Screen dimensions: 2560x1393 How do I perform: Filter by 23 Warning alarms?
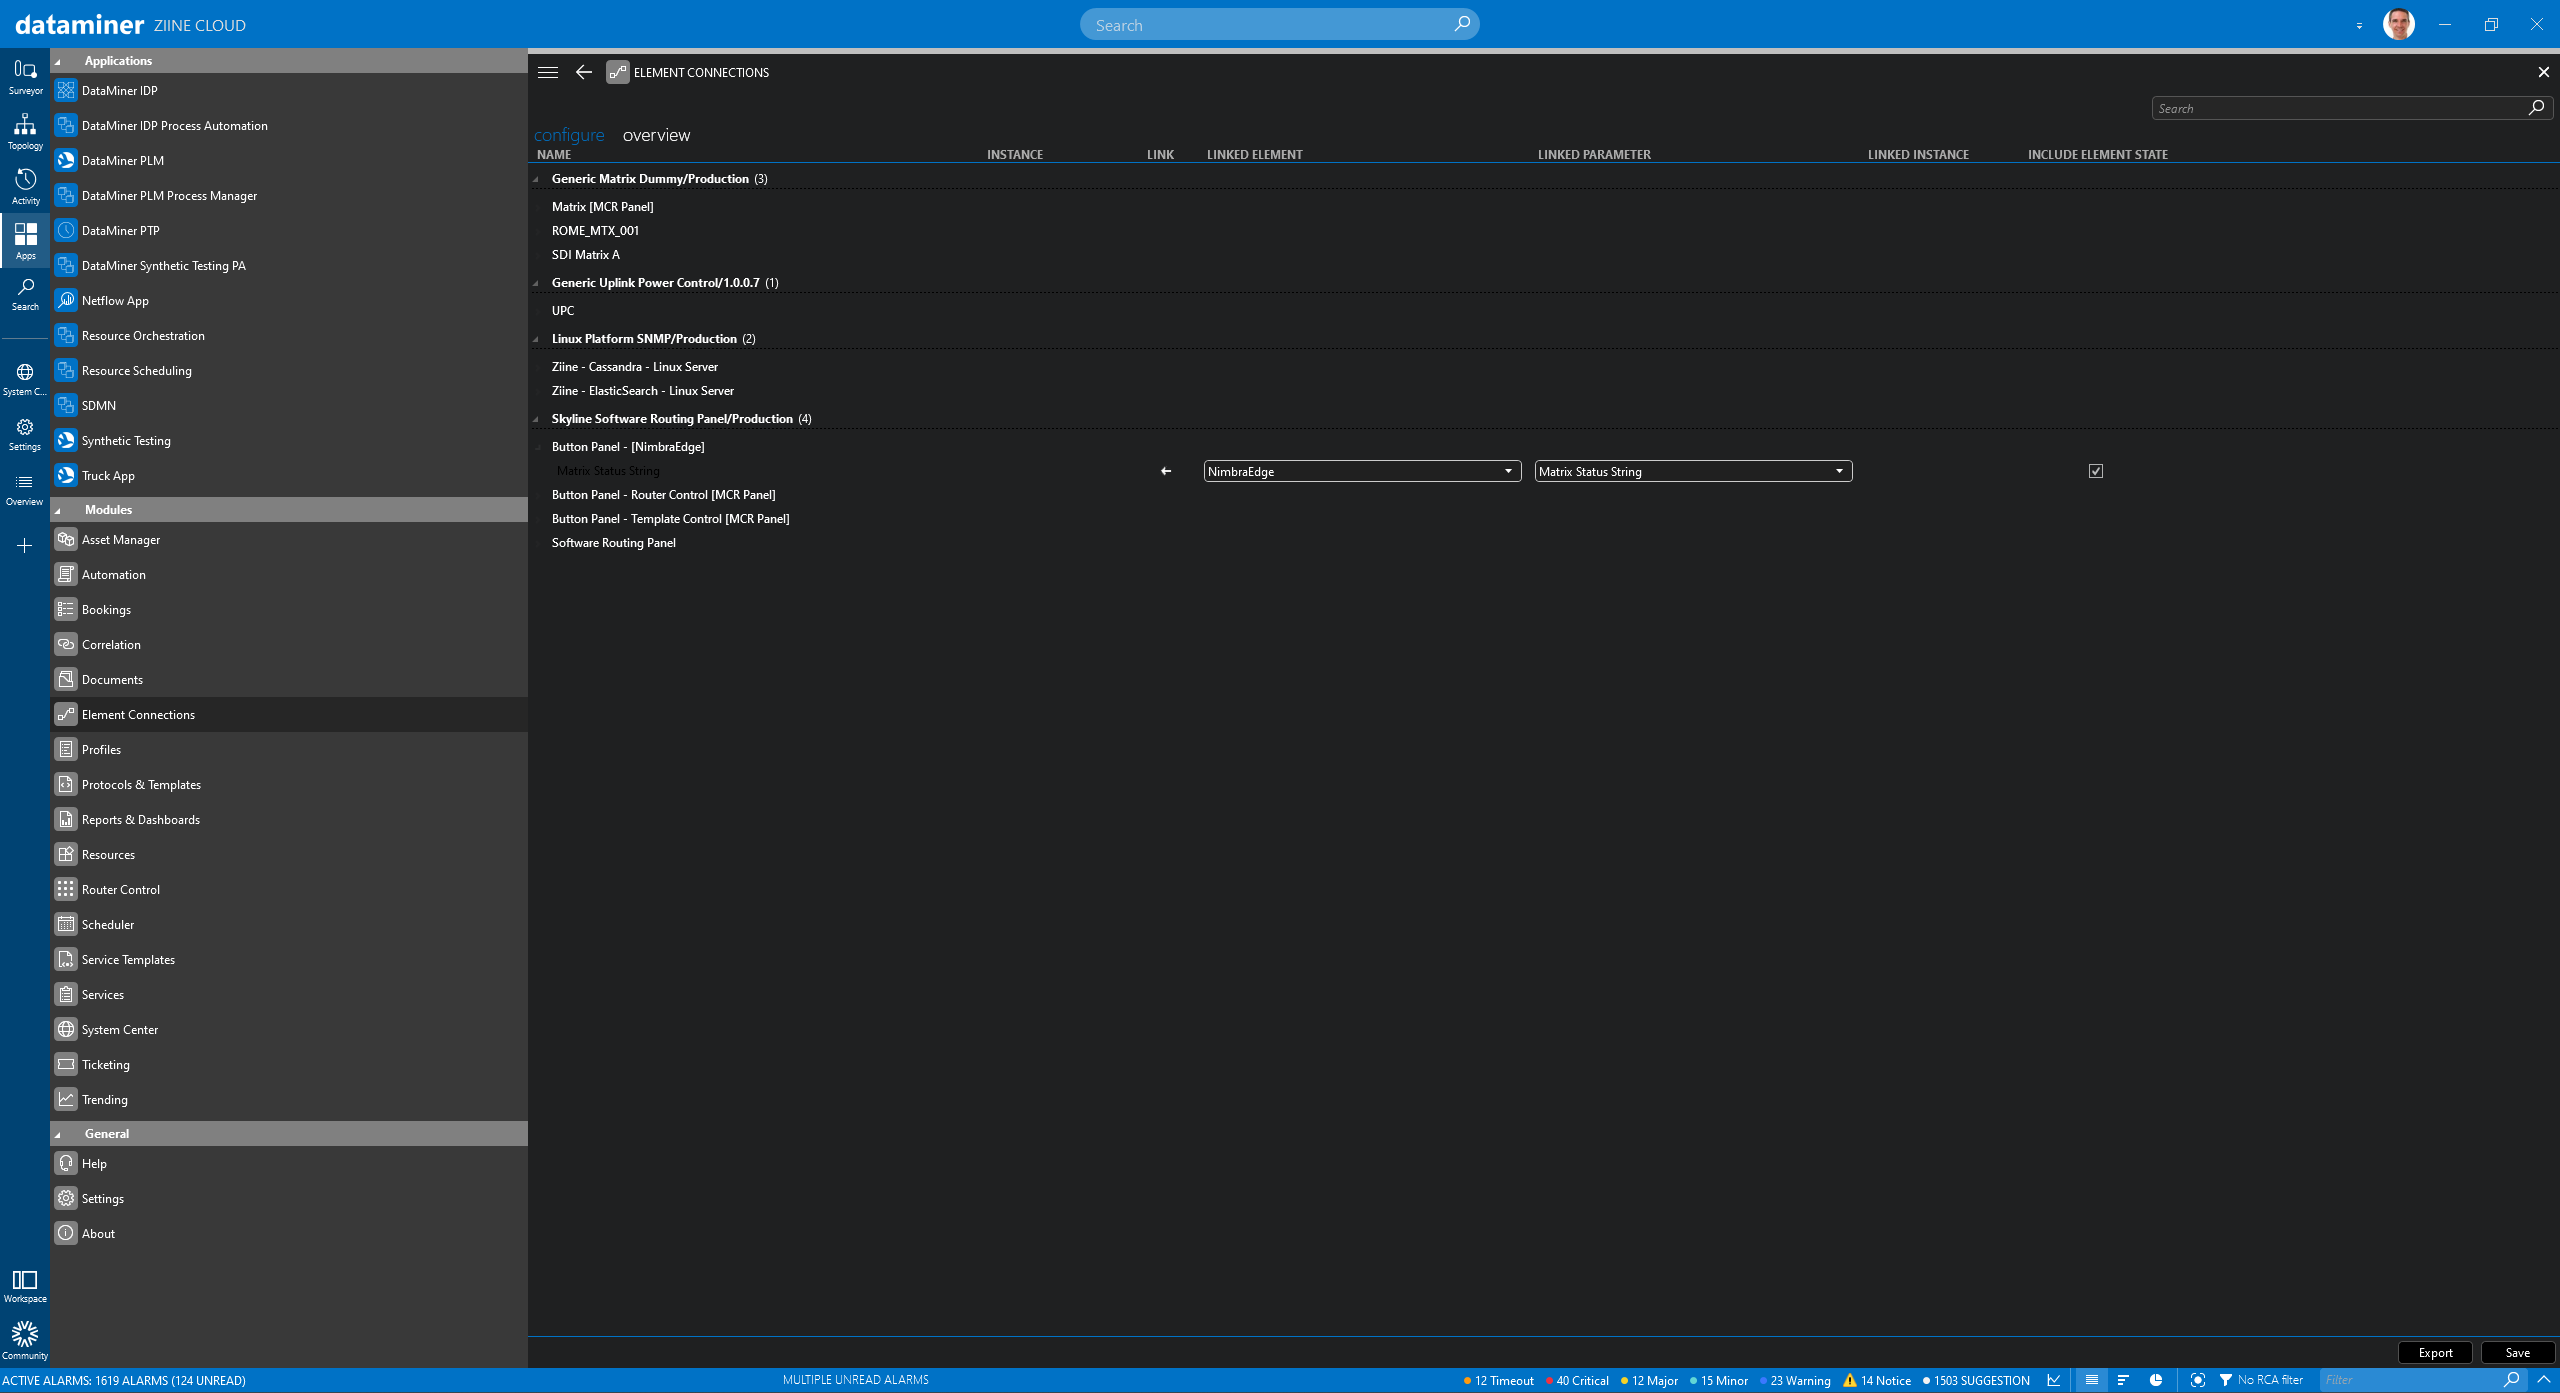click(x=1795, y=1380)
